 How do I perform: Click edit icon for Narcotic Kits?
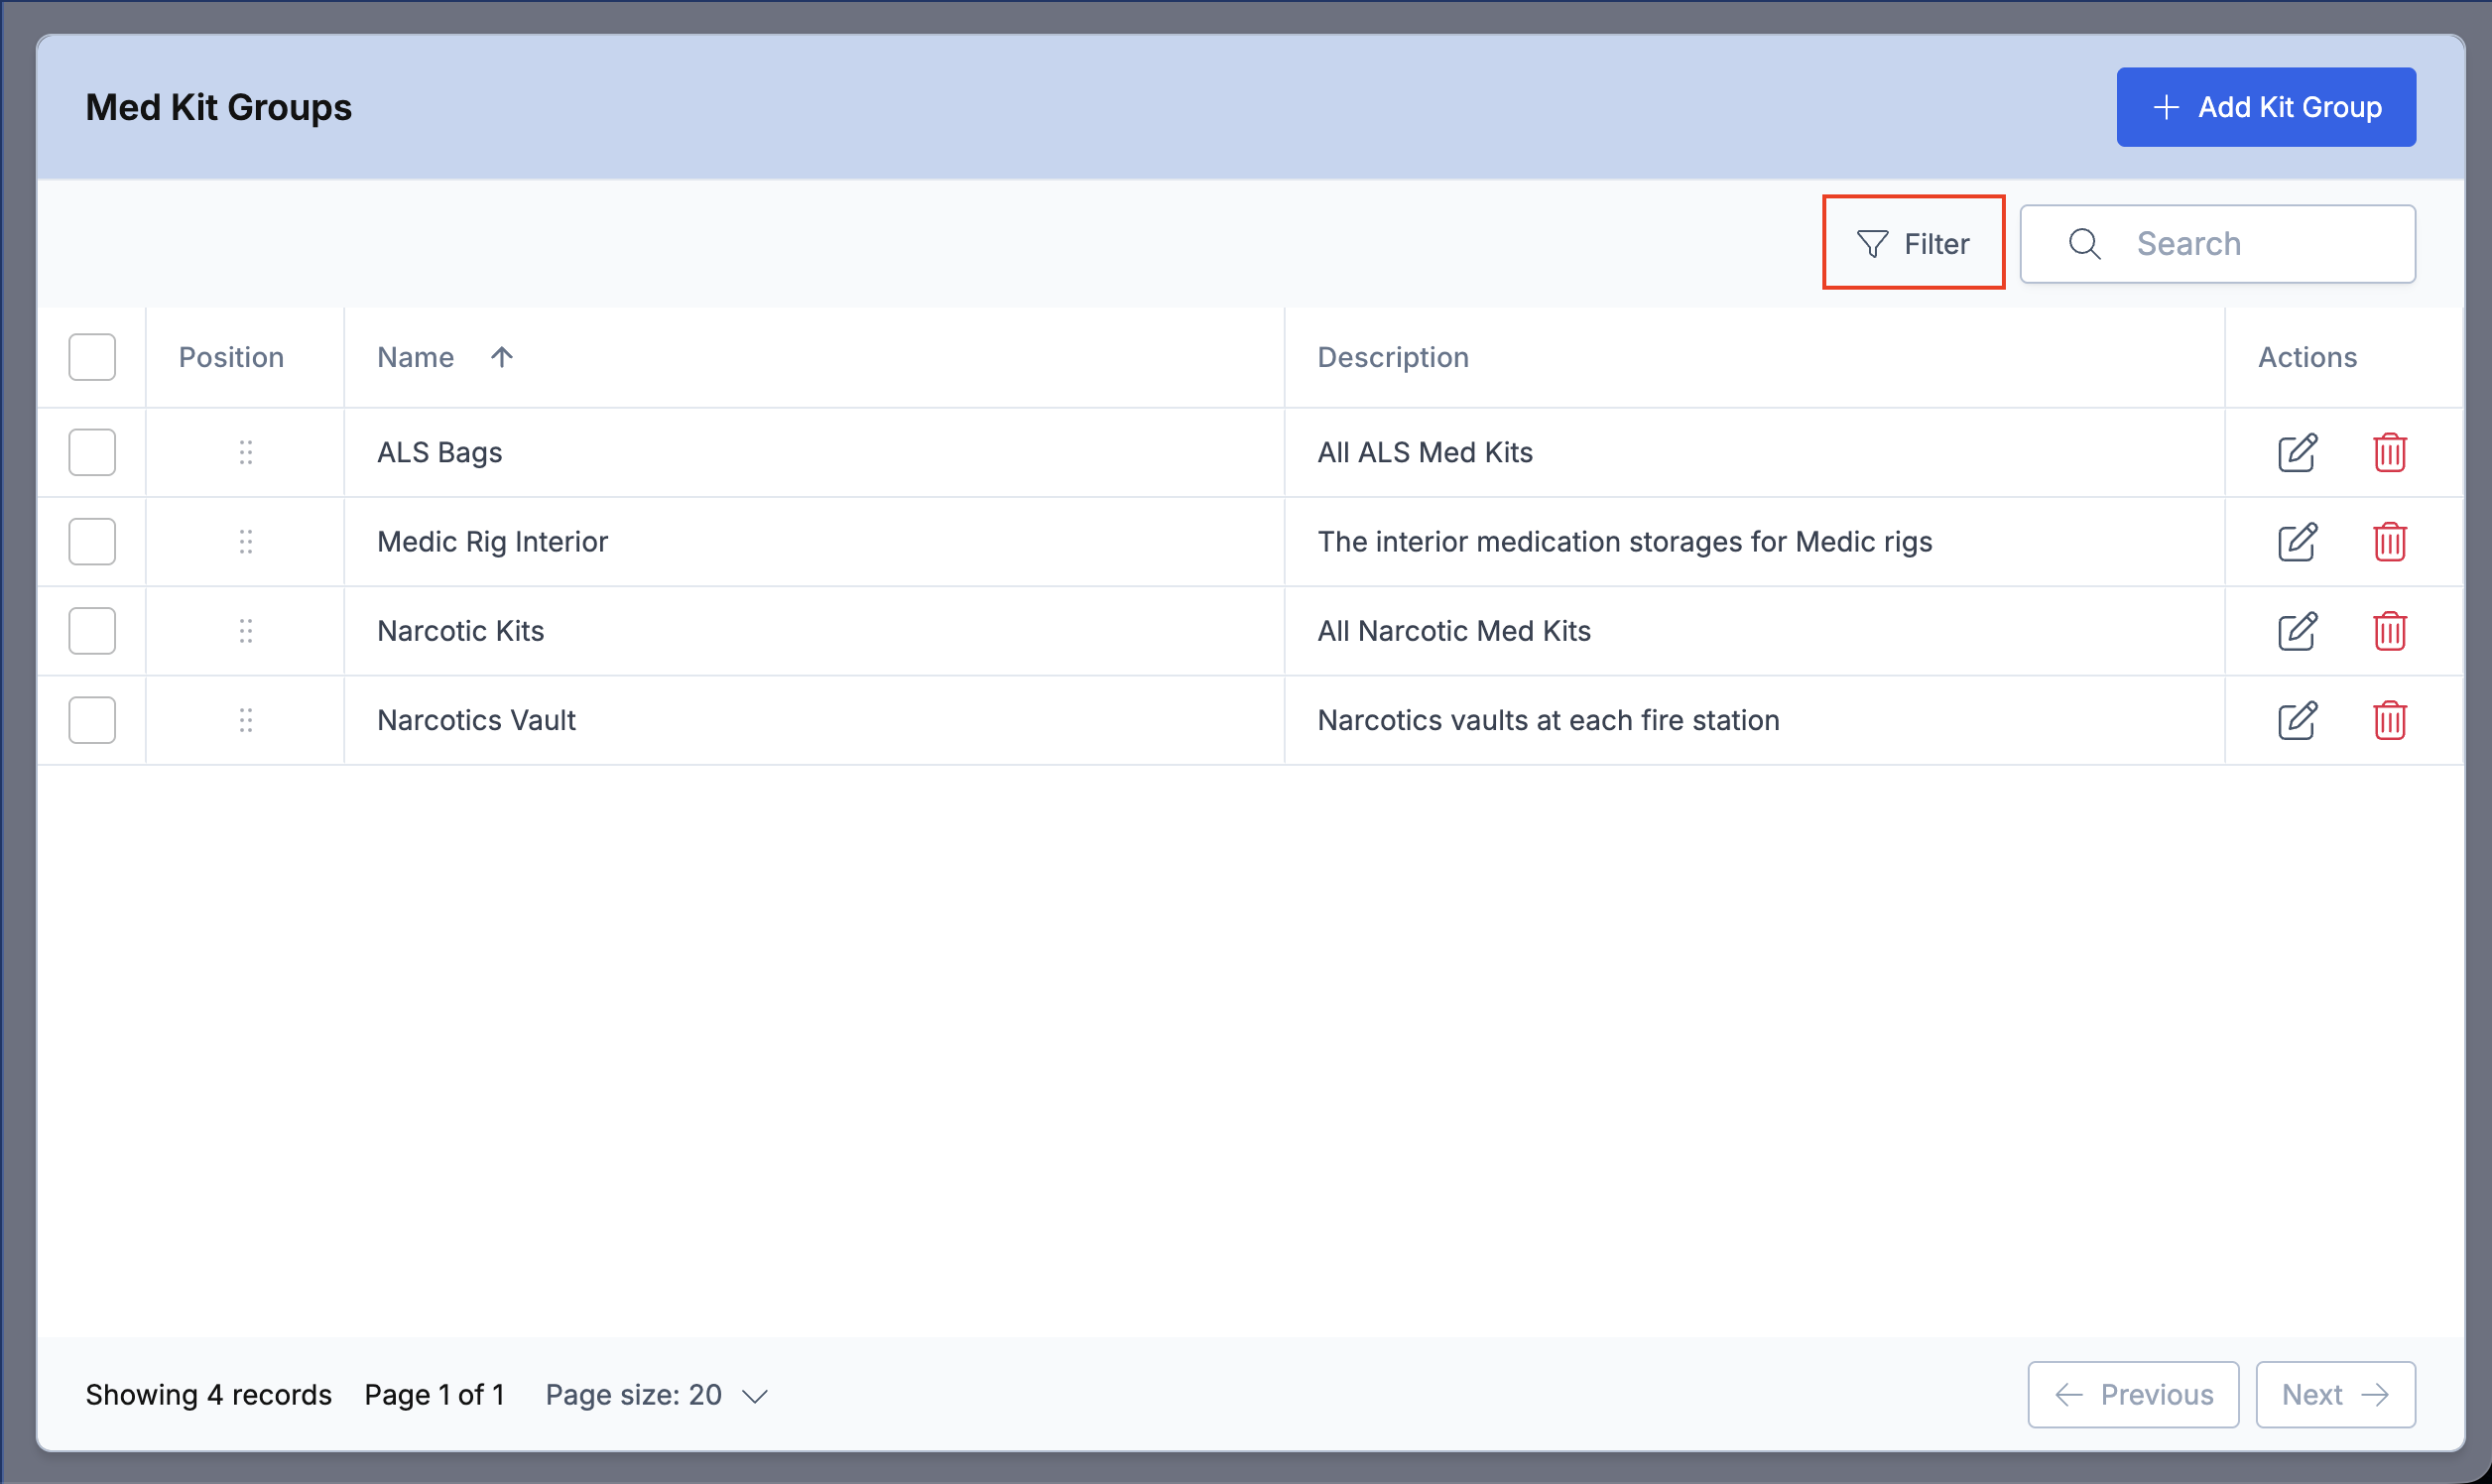(2297, 631)
